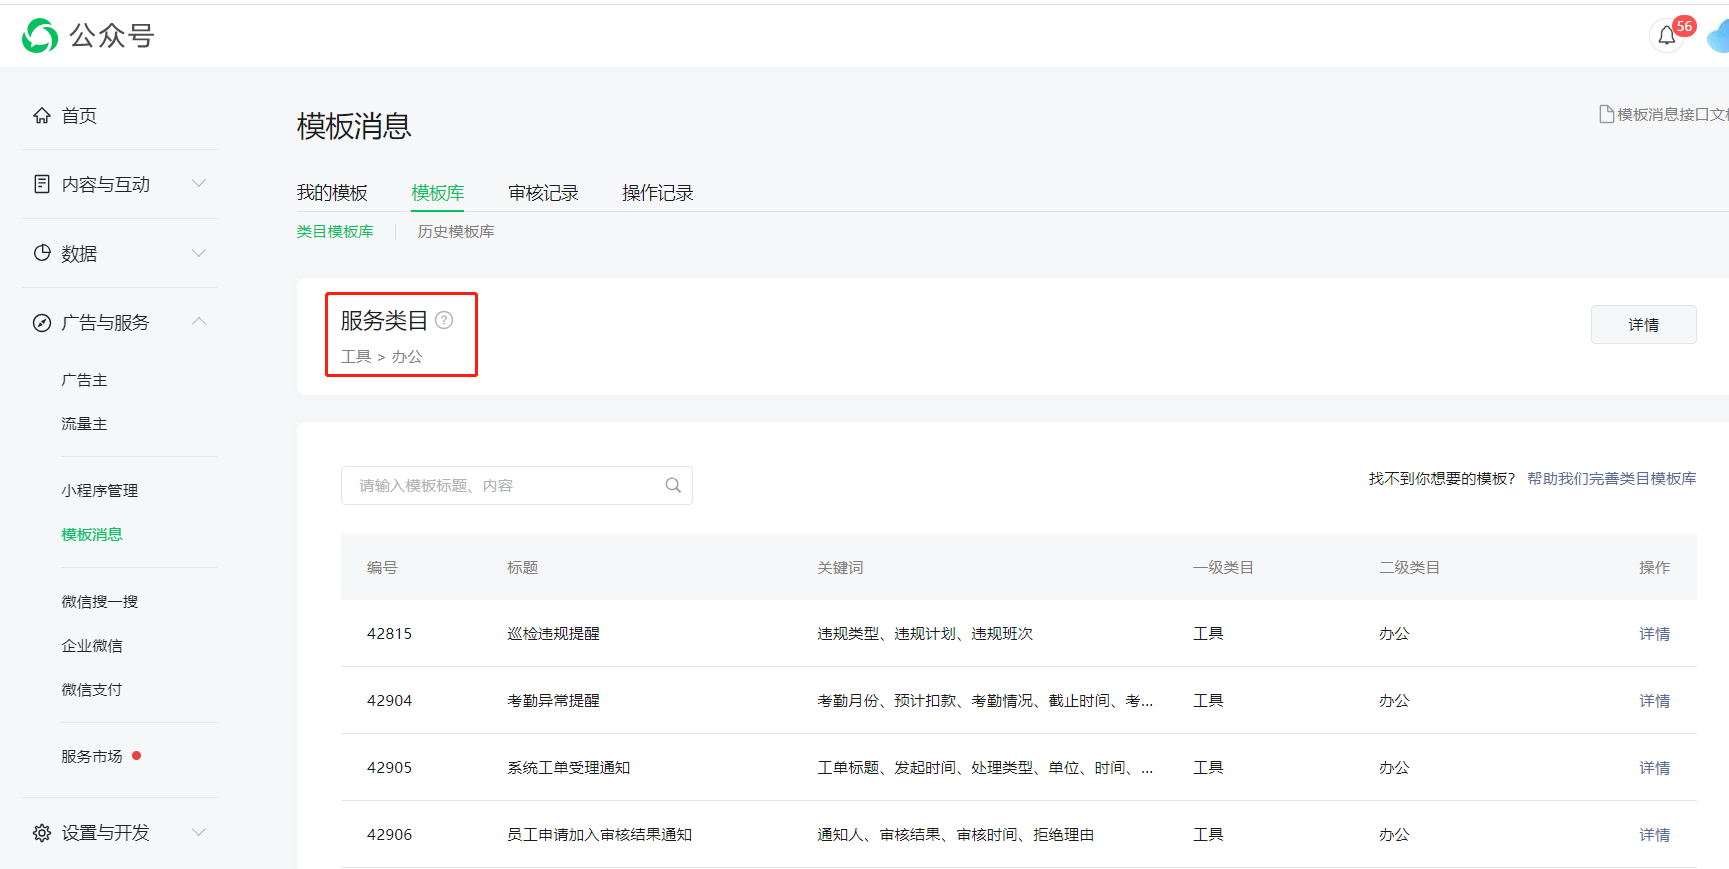
Task: Open the 审核记录 tab
Action: [543, 193]
